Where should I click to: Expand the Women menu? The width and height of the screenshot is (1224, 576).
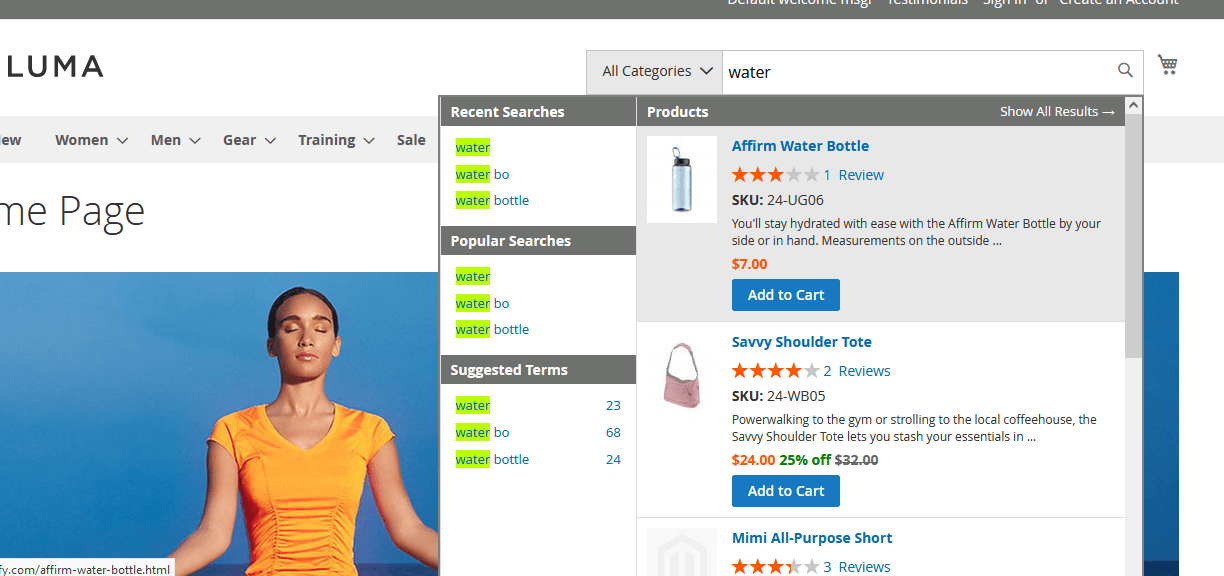[91, 140]
